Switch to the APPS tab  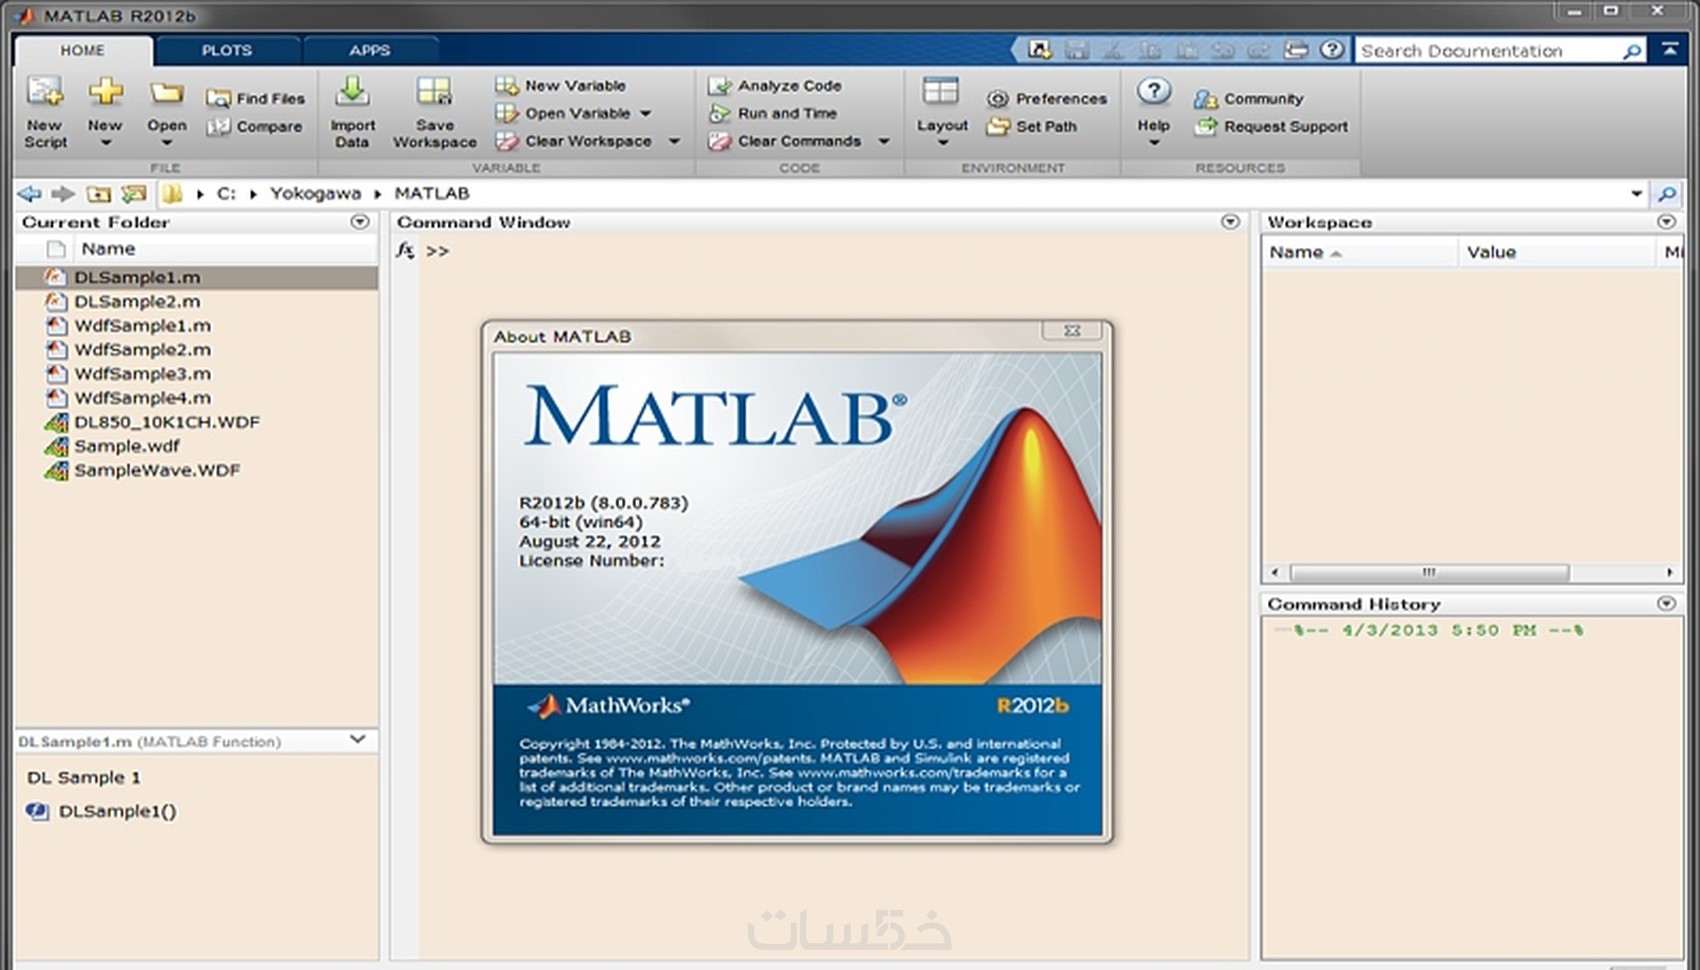point(369,50)
